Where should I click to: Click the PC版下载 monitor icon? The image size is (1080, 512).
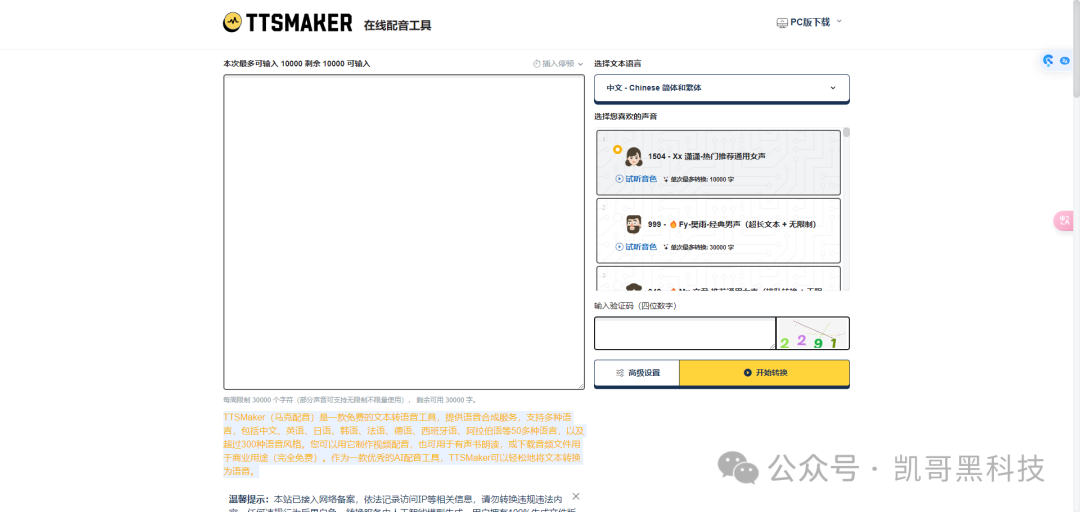[x=782, y=22]
